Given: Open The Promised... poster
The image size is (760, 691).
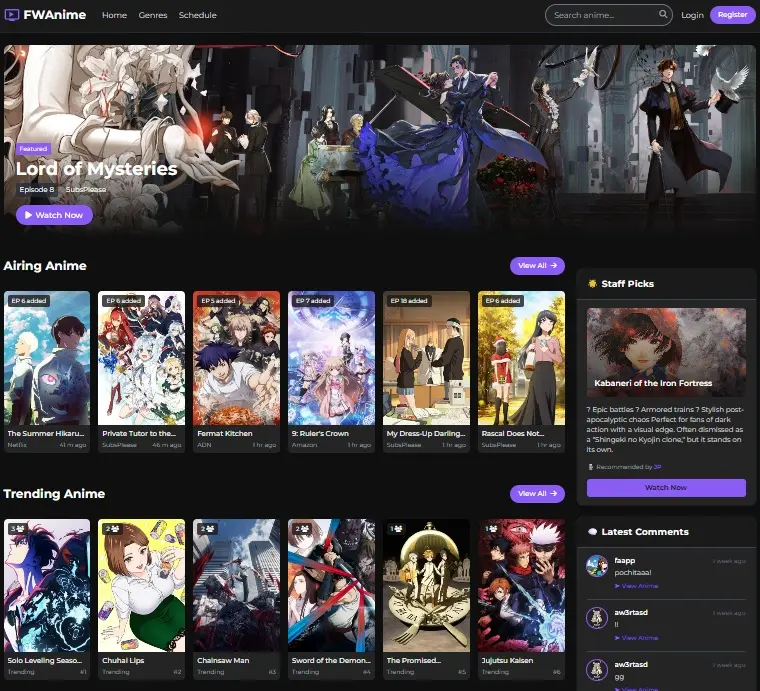Looking at the screenshot, I should (x=427, y=585).
